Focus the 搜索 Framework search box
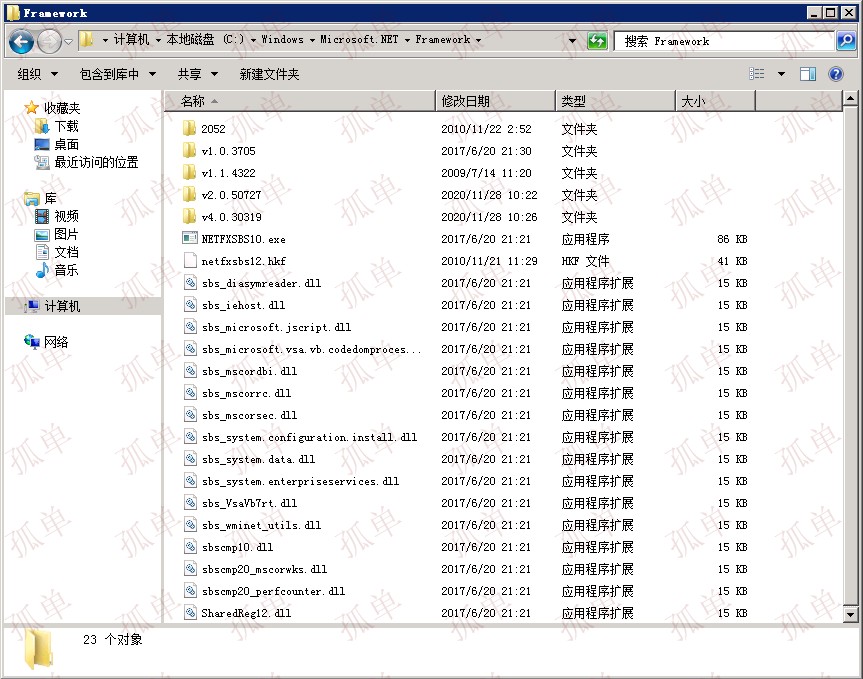863x679 pixels. click(x=725, y=41)
